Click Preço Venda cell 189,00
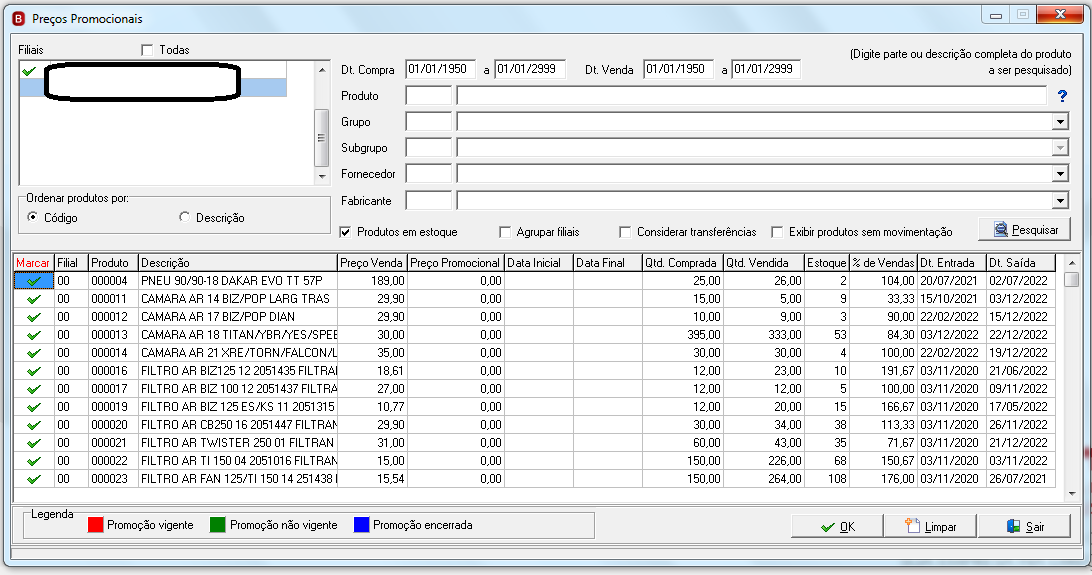 pyautogui.click(x=372, y=281)
